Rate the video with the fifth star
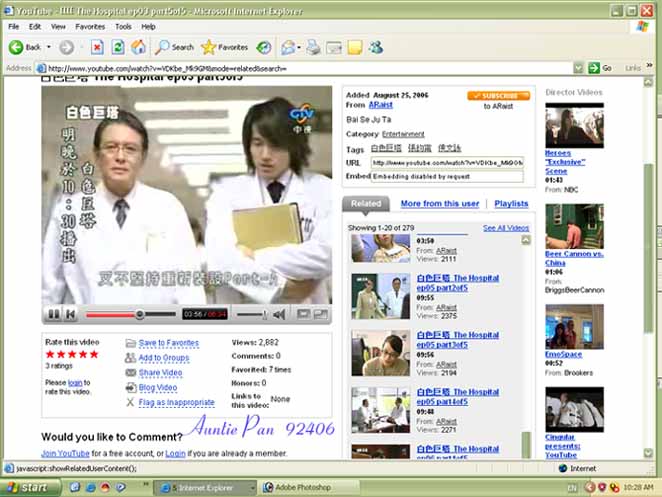Screen dimensions: 662x497 coord(94,354)
